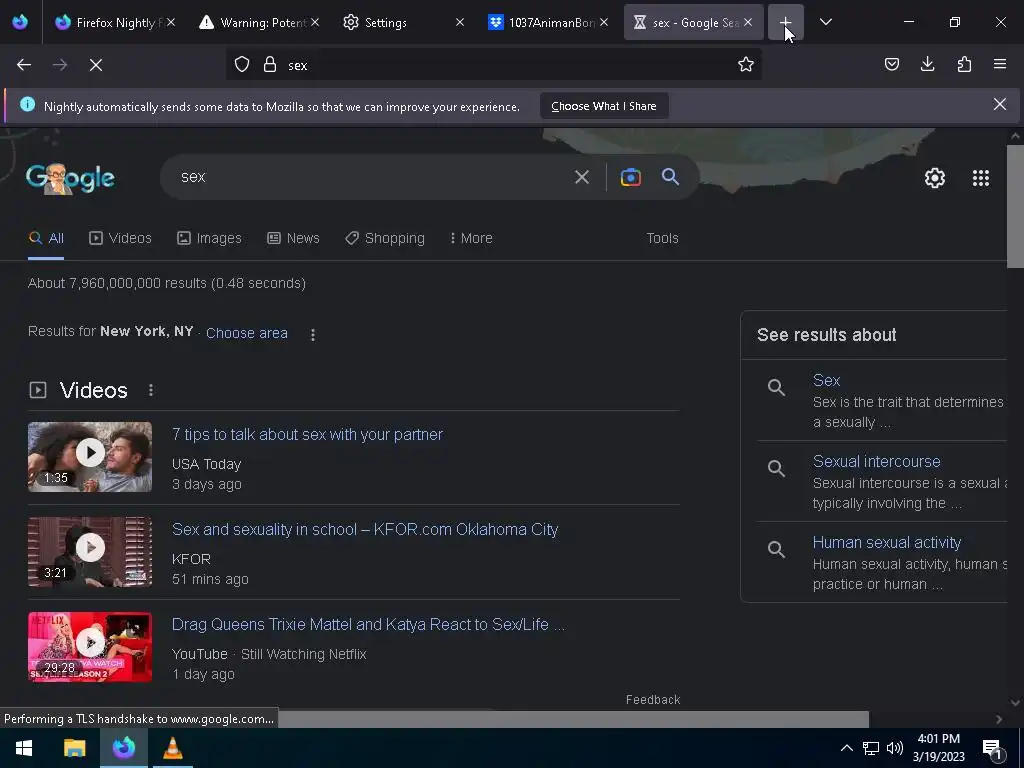Viewport: 1024px width, 768px height.
Task: Open the Videos section options dots
Action: [151, 390]
